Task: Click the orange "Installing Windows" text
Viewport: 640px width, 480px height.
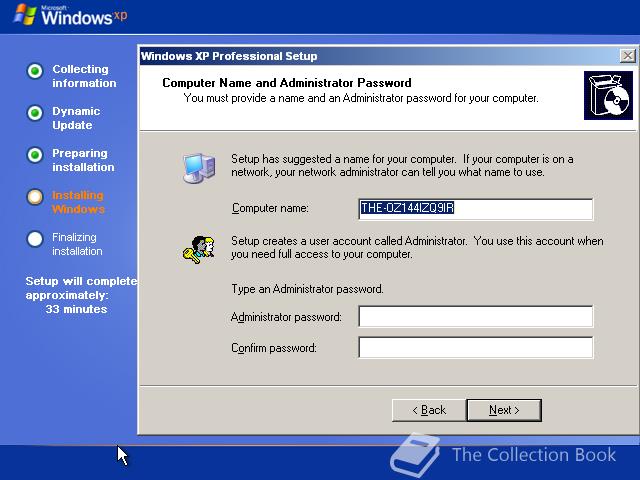Action: tap(78, 202)
